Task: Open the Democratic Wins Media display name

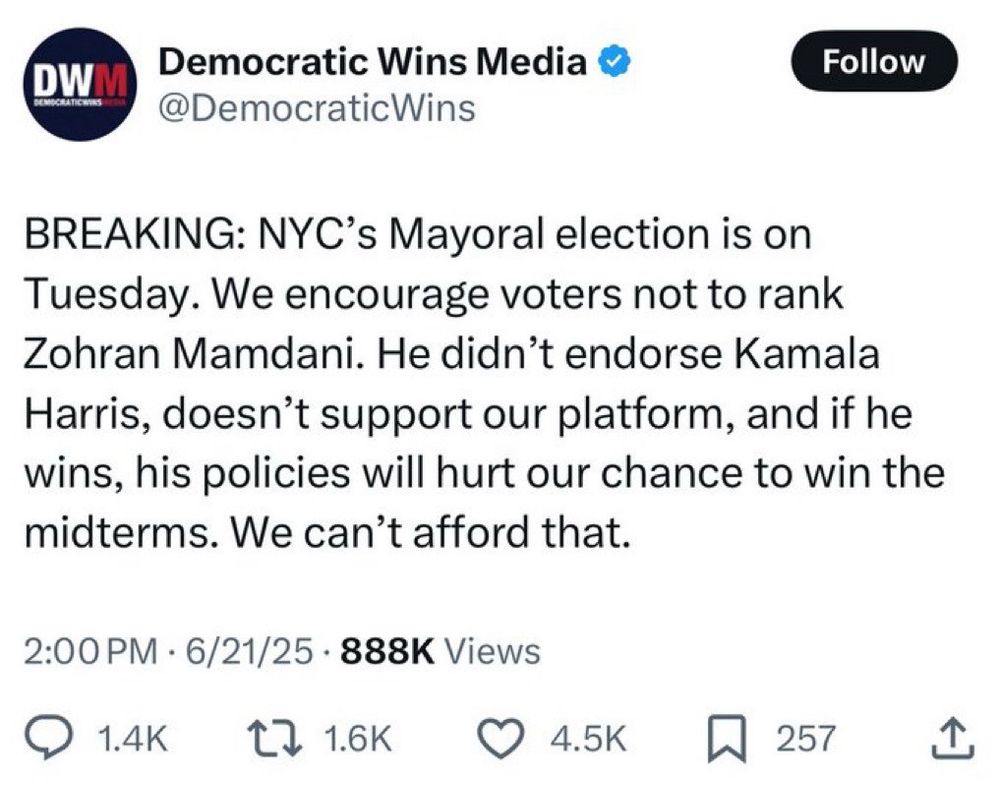Action: pos(373,63)
